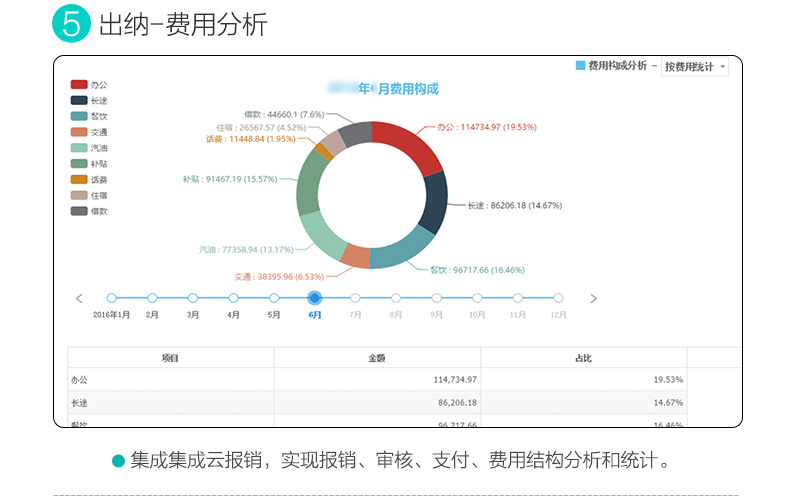Select 3月 on the timeline
Viewport: 790px width, 501px height.
coord(193,298)
